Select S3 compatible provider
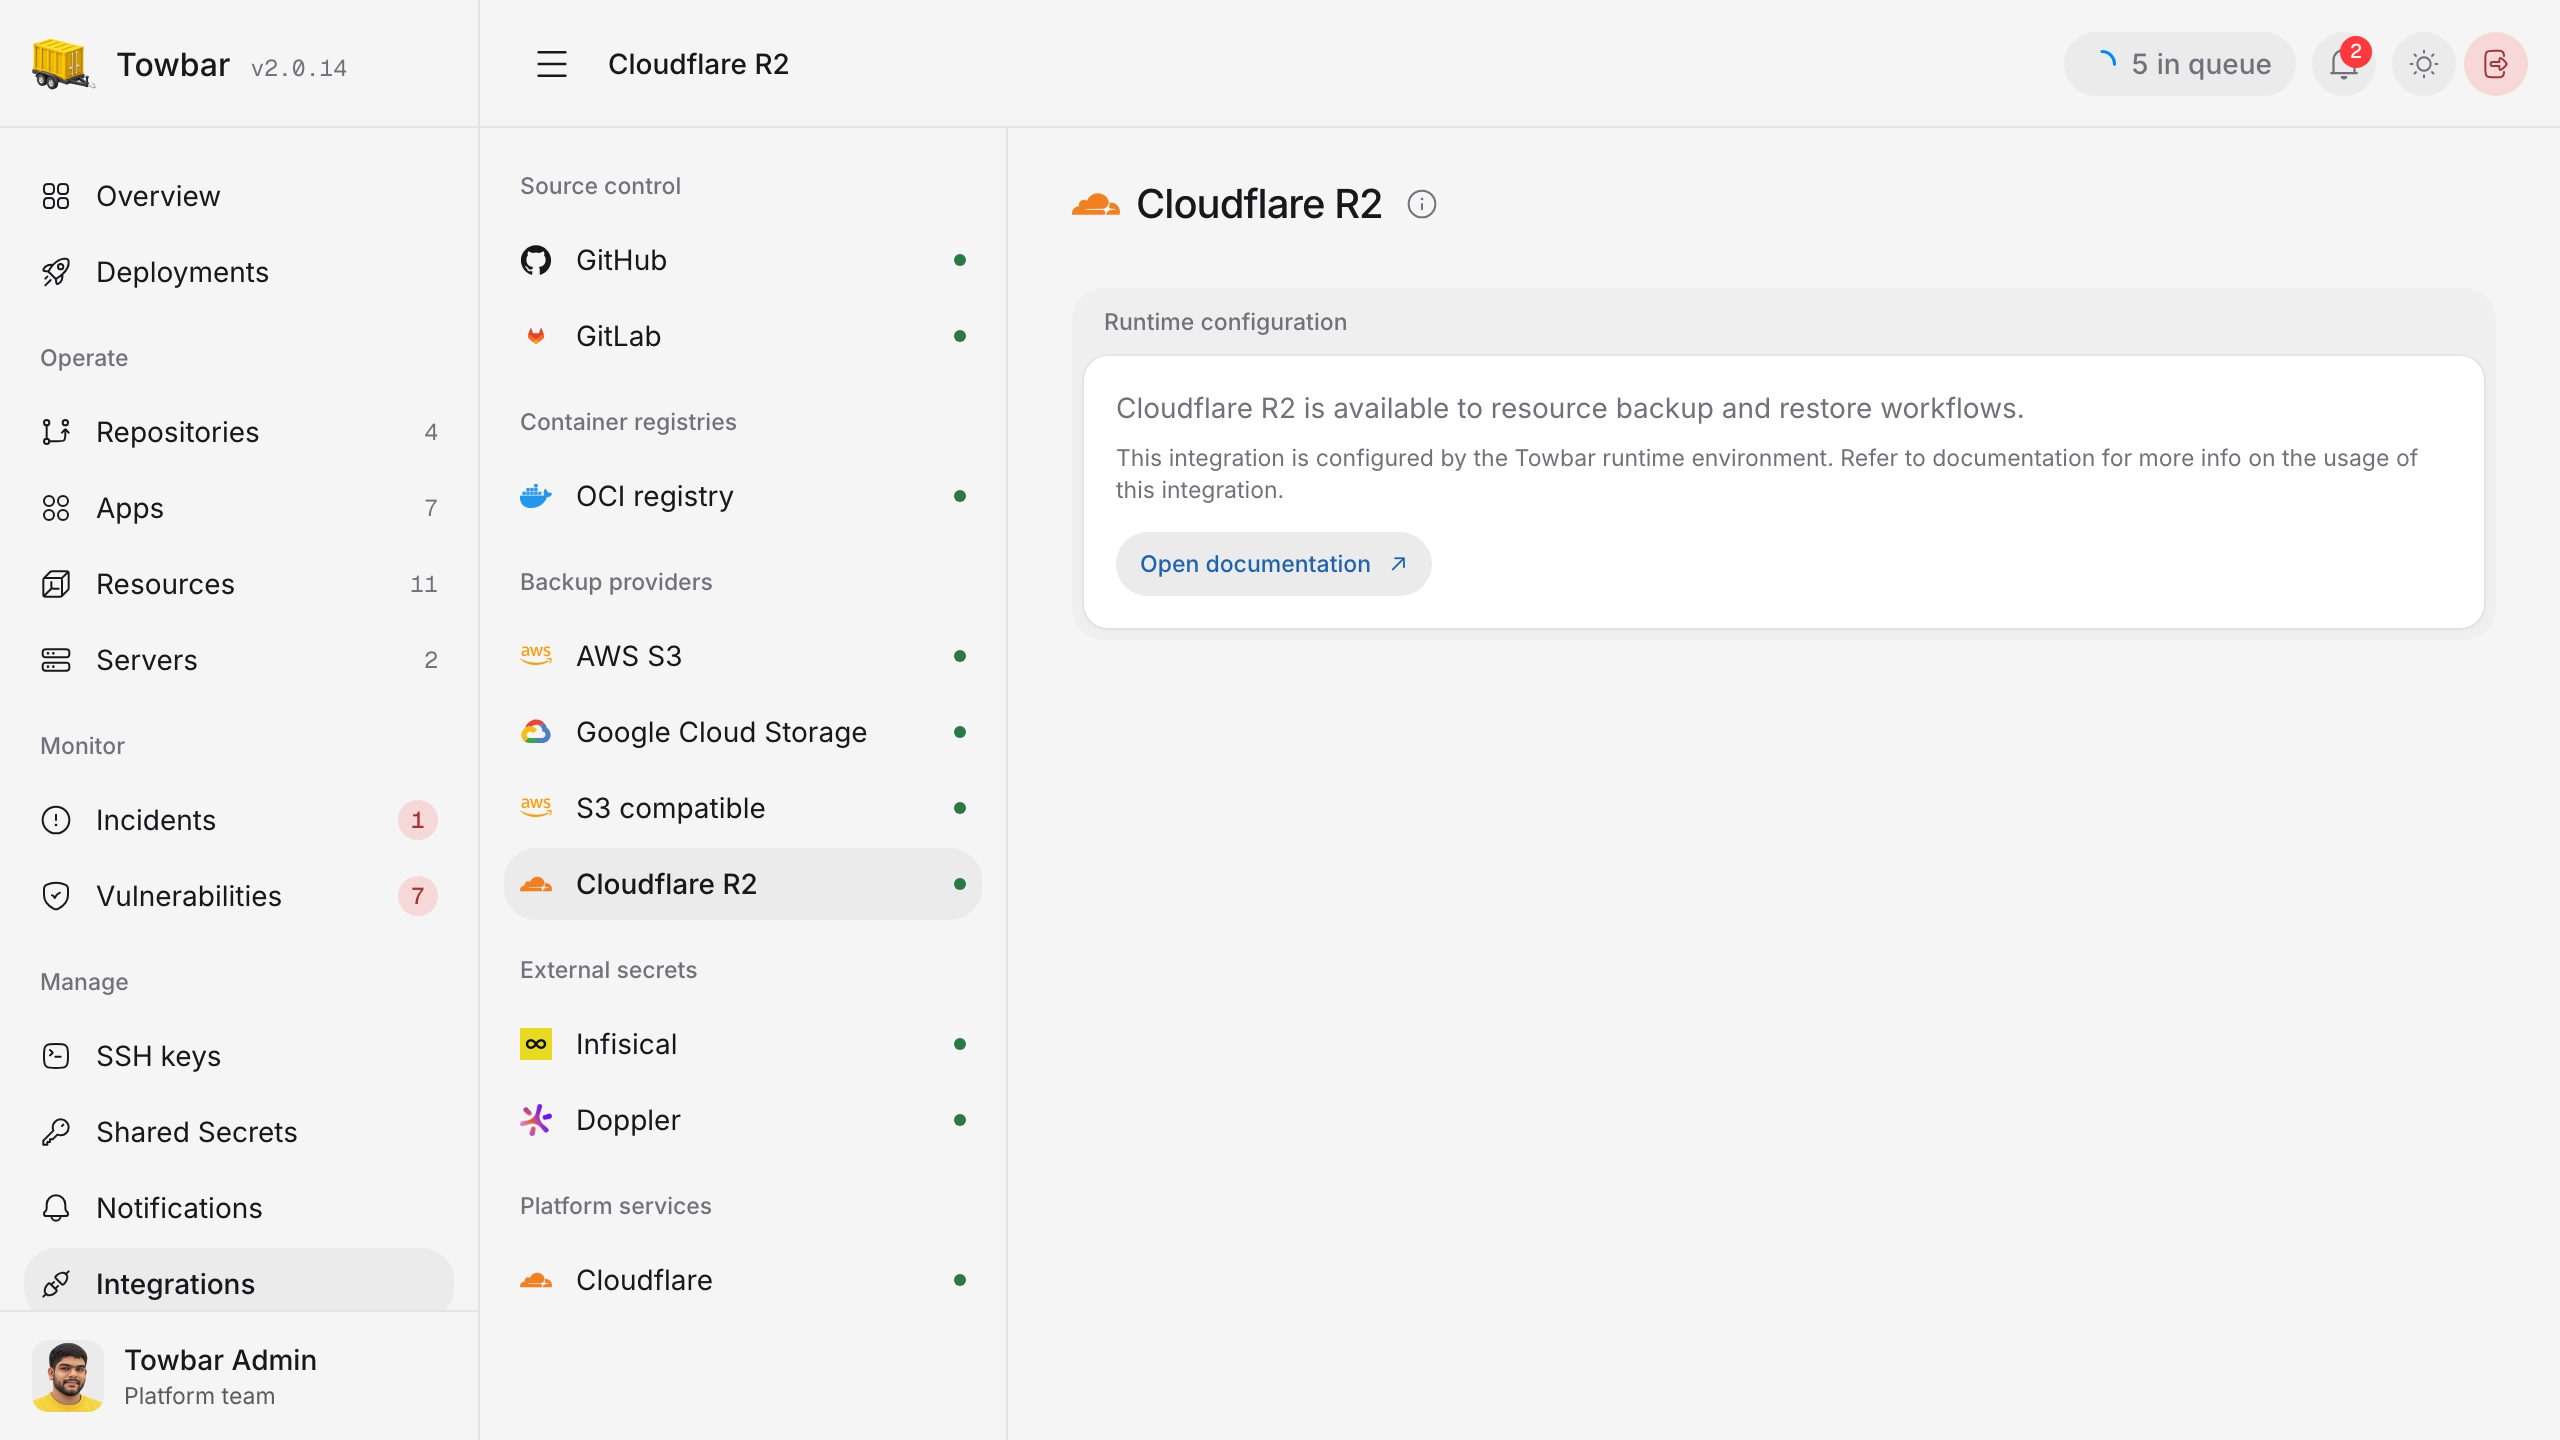Image resolution: width=2560 pixels, height=1440 pixels. (x=743, y=808)
